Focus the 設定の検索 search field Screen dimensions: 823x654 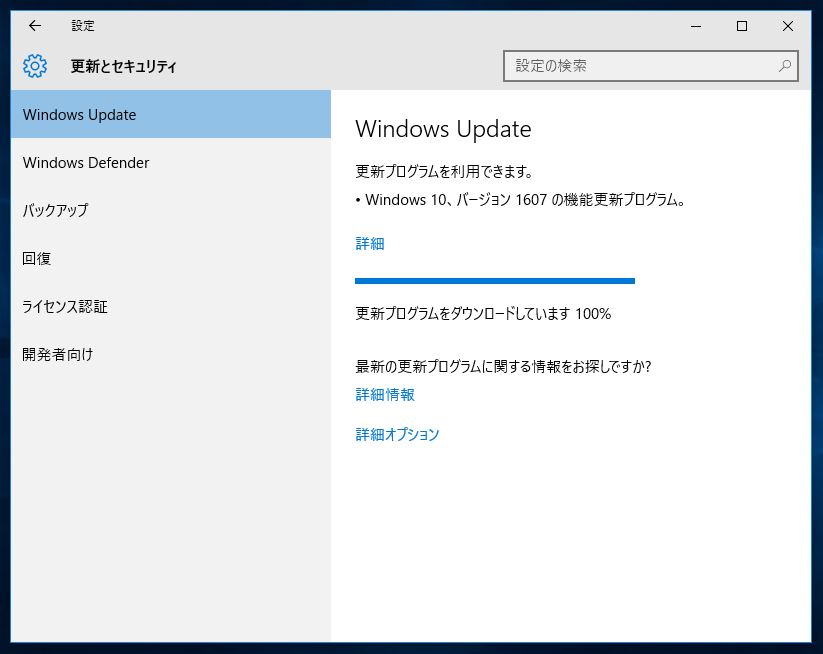click(651, 66)
